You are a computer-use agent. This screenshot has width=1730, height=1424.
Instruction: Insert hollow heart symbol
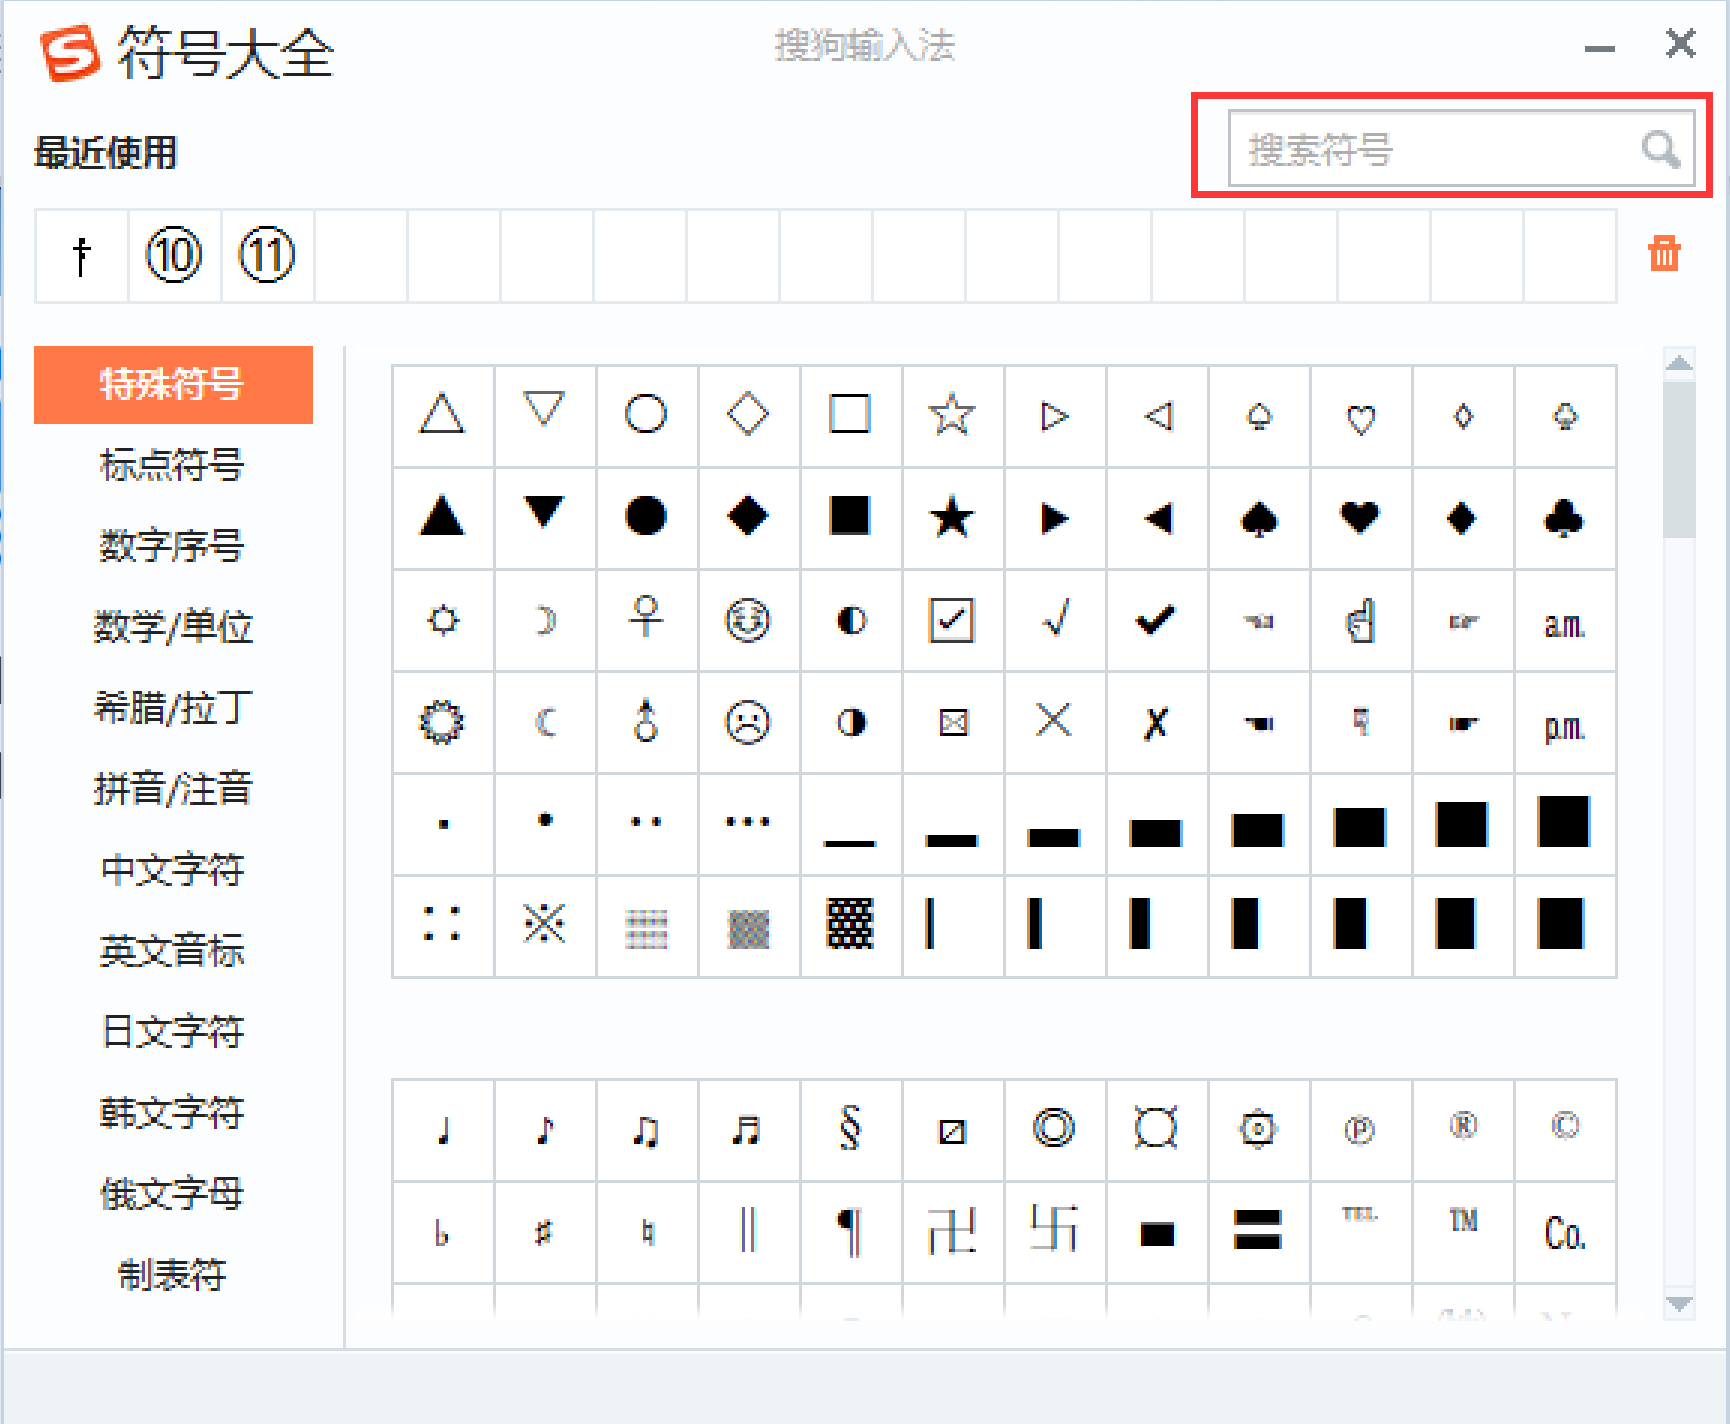(x=1361, y=416)
